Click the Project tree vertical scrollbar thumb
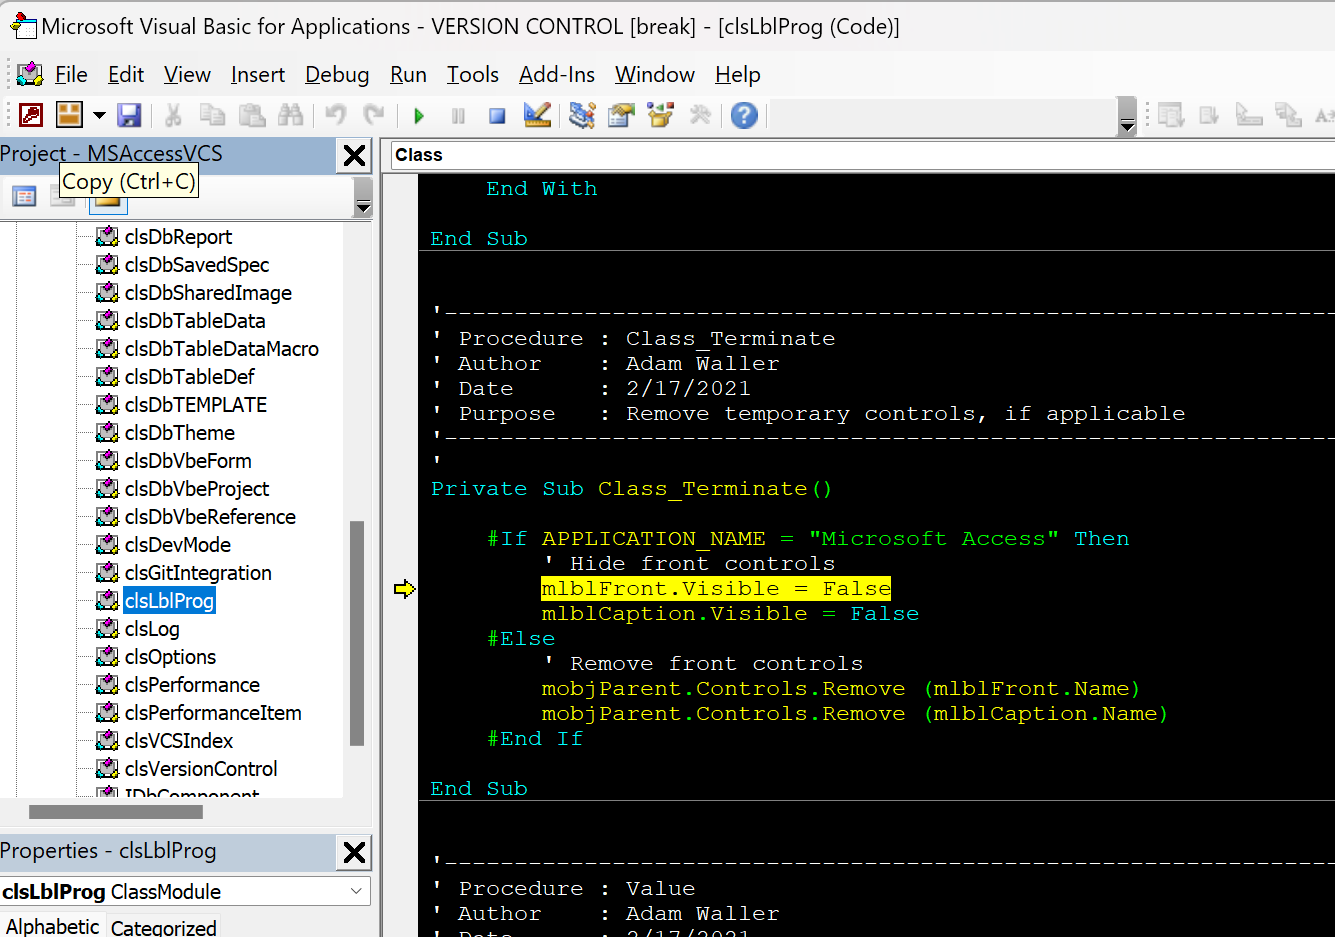The height and width of the screenshot is (937, 1335). pos(357,632)
